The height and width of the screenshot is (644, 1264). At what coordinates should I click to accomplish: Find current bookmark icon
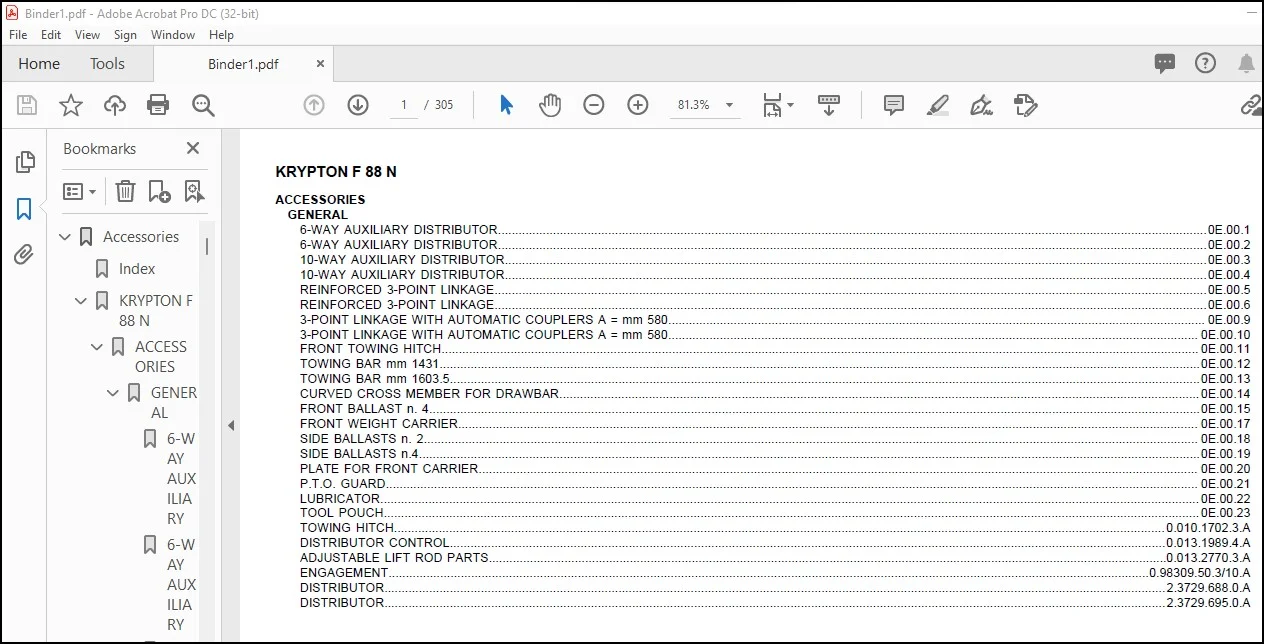pos(194,191)
